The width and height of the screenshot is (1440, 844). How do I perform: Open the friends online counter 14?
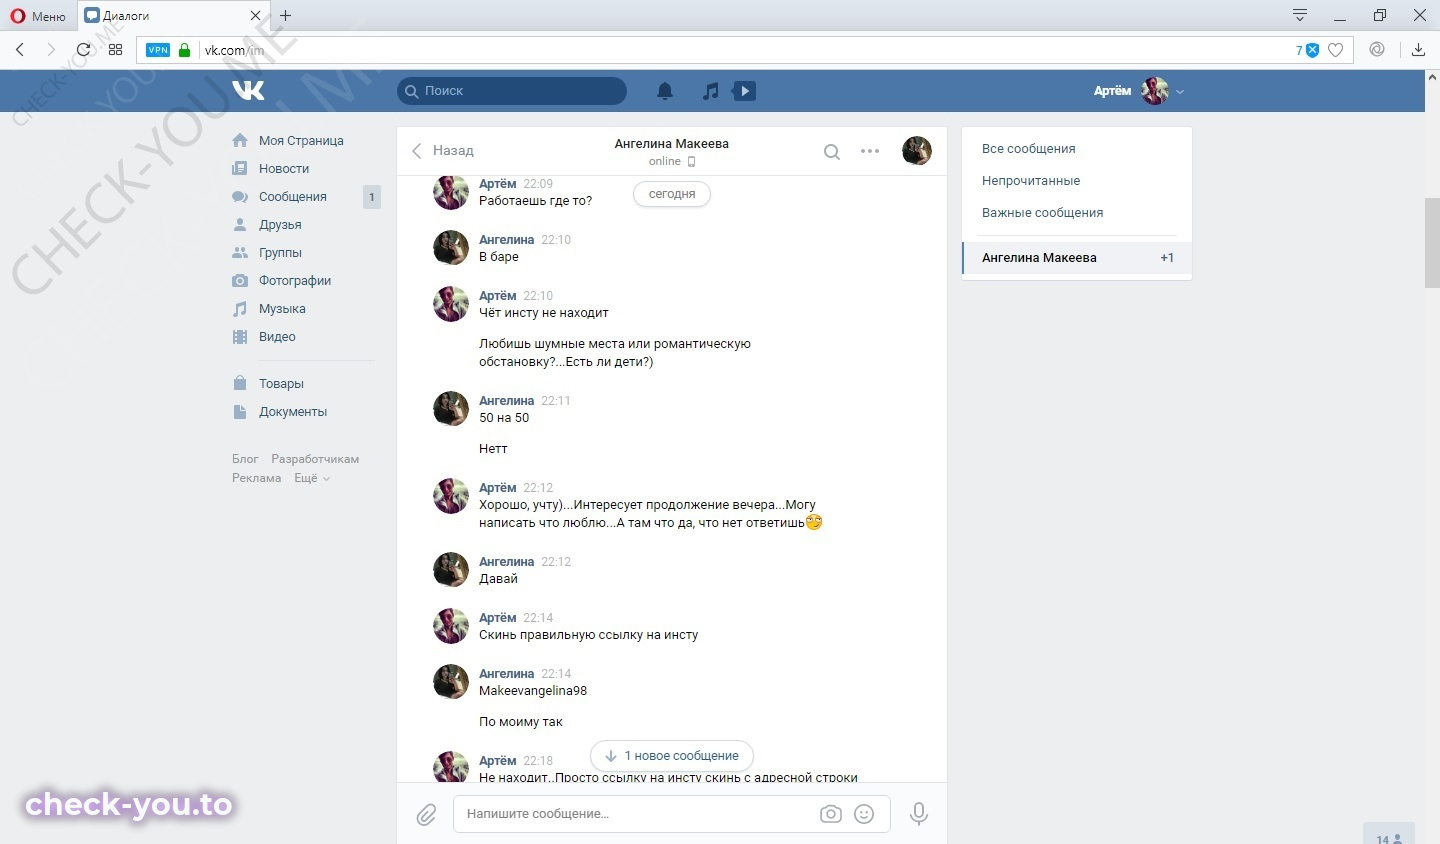[x=1389, y=836]
